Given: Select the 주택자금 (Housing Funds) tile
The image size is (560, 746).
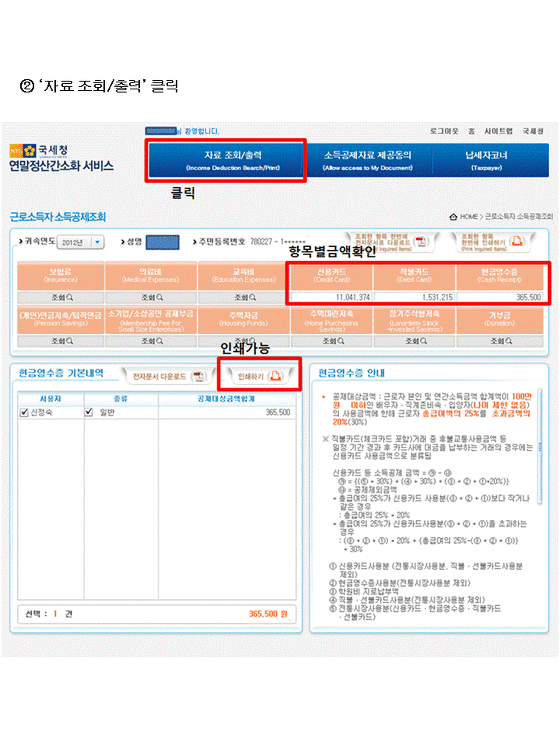Looking at the screenshot, I should tap(244, 320).
